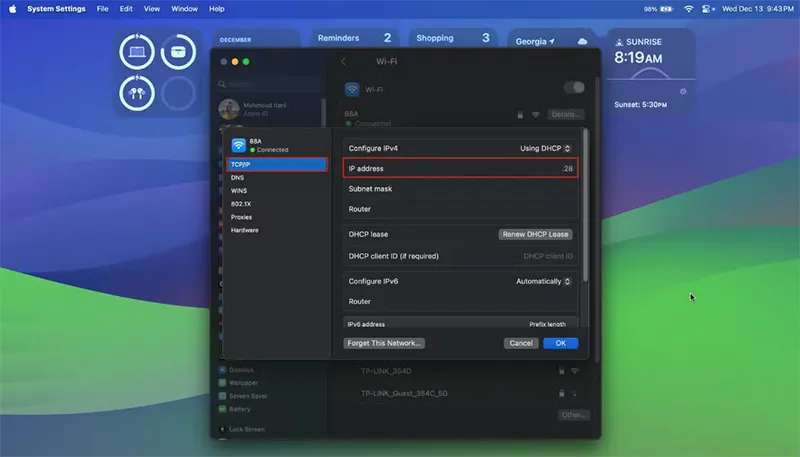Click the lock icon beside TP-LINK_Guest_354C_5G
The height and width of the screenshot is (457, 800).
tap(561, 393)
